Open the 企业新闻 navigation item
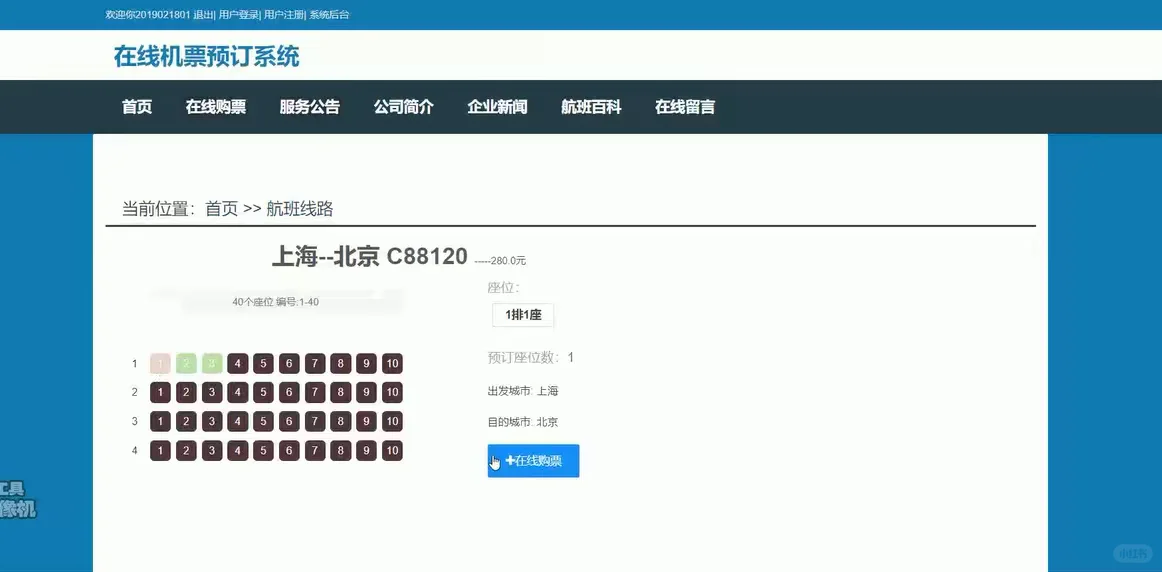 click(497, 107)
